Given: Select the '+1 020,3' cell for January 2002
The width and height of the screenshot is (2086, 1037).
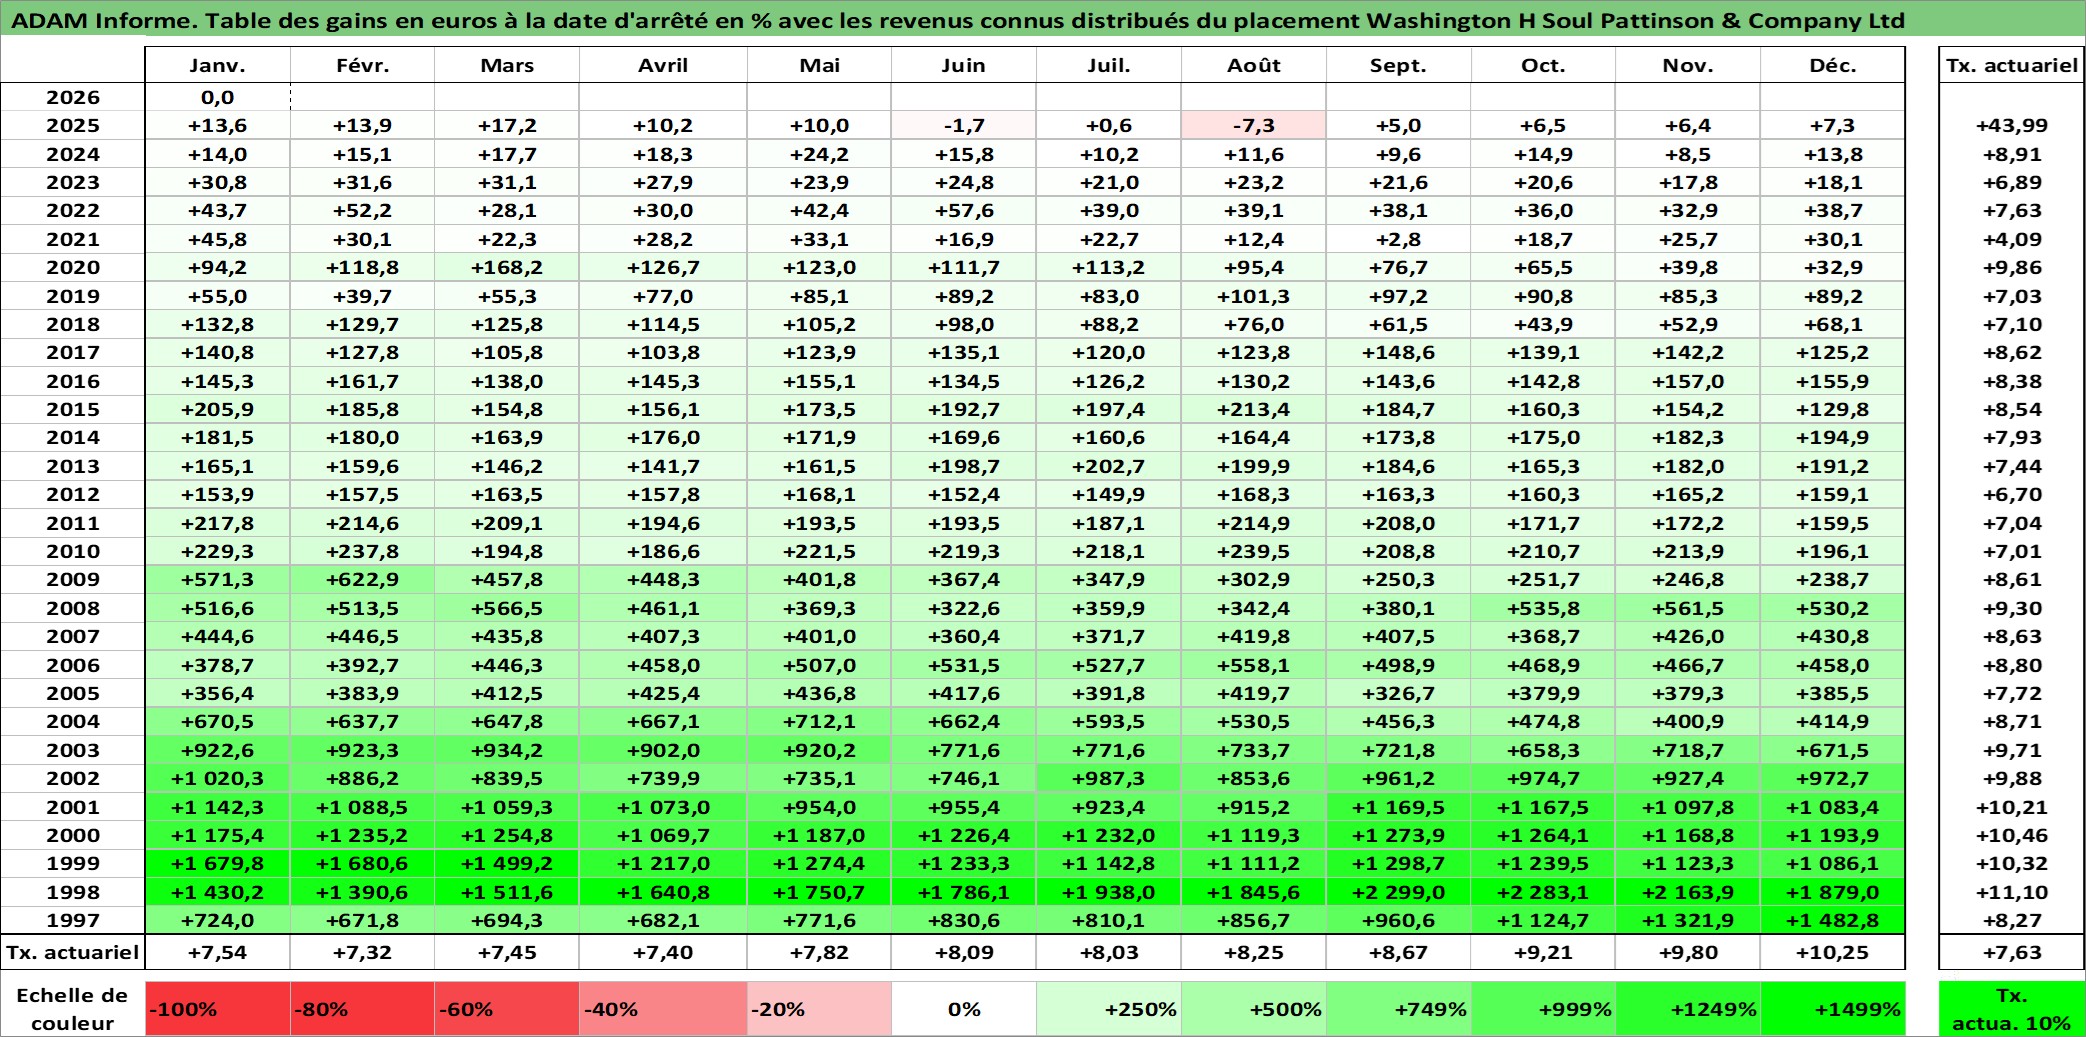Looking at the screenshot, I should [x=218, y=778].
